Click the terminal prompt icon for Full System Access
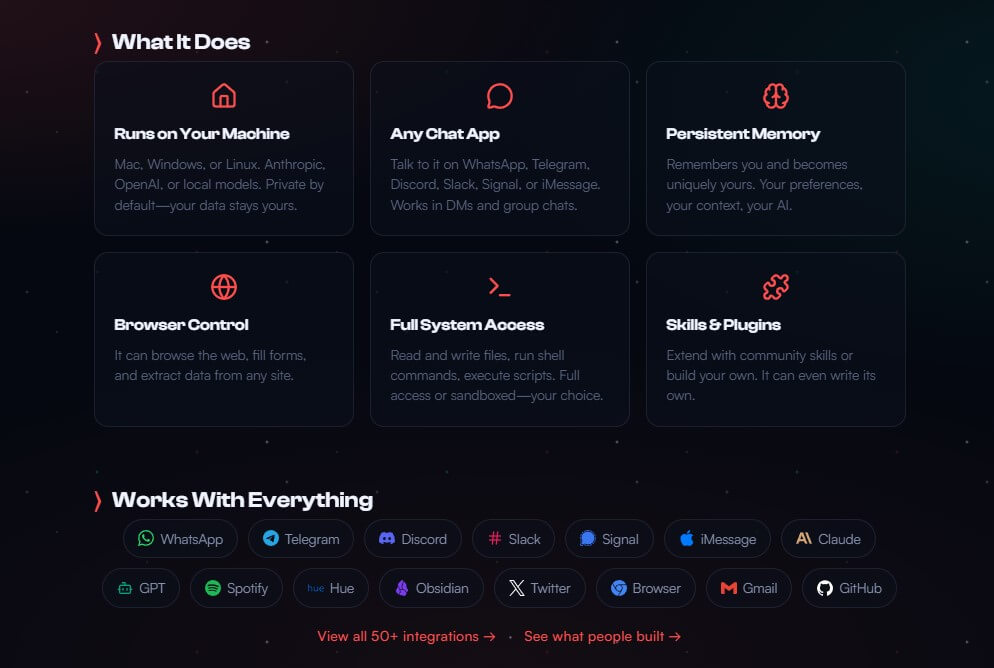The image size is (994, 668). 500,287
